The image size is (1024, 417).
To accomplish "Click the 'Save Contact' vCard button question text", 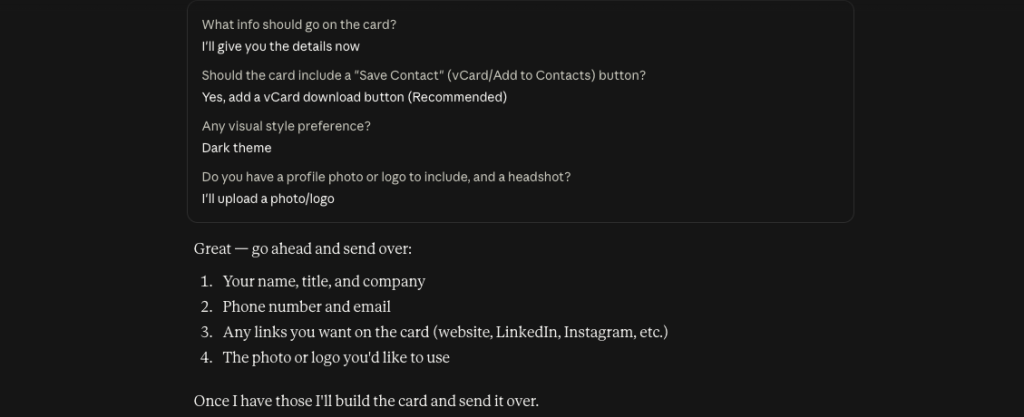I will (x=424, y=76).
